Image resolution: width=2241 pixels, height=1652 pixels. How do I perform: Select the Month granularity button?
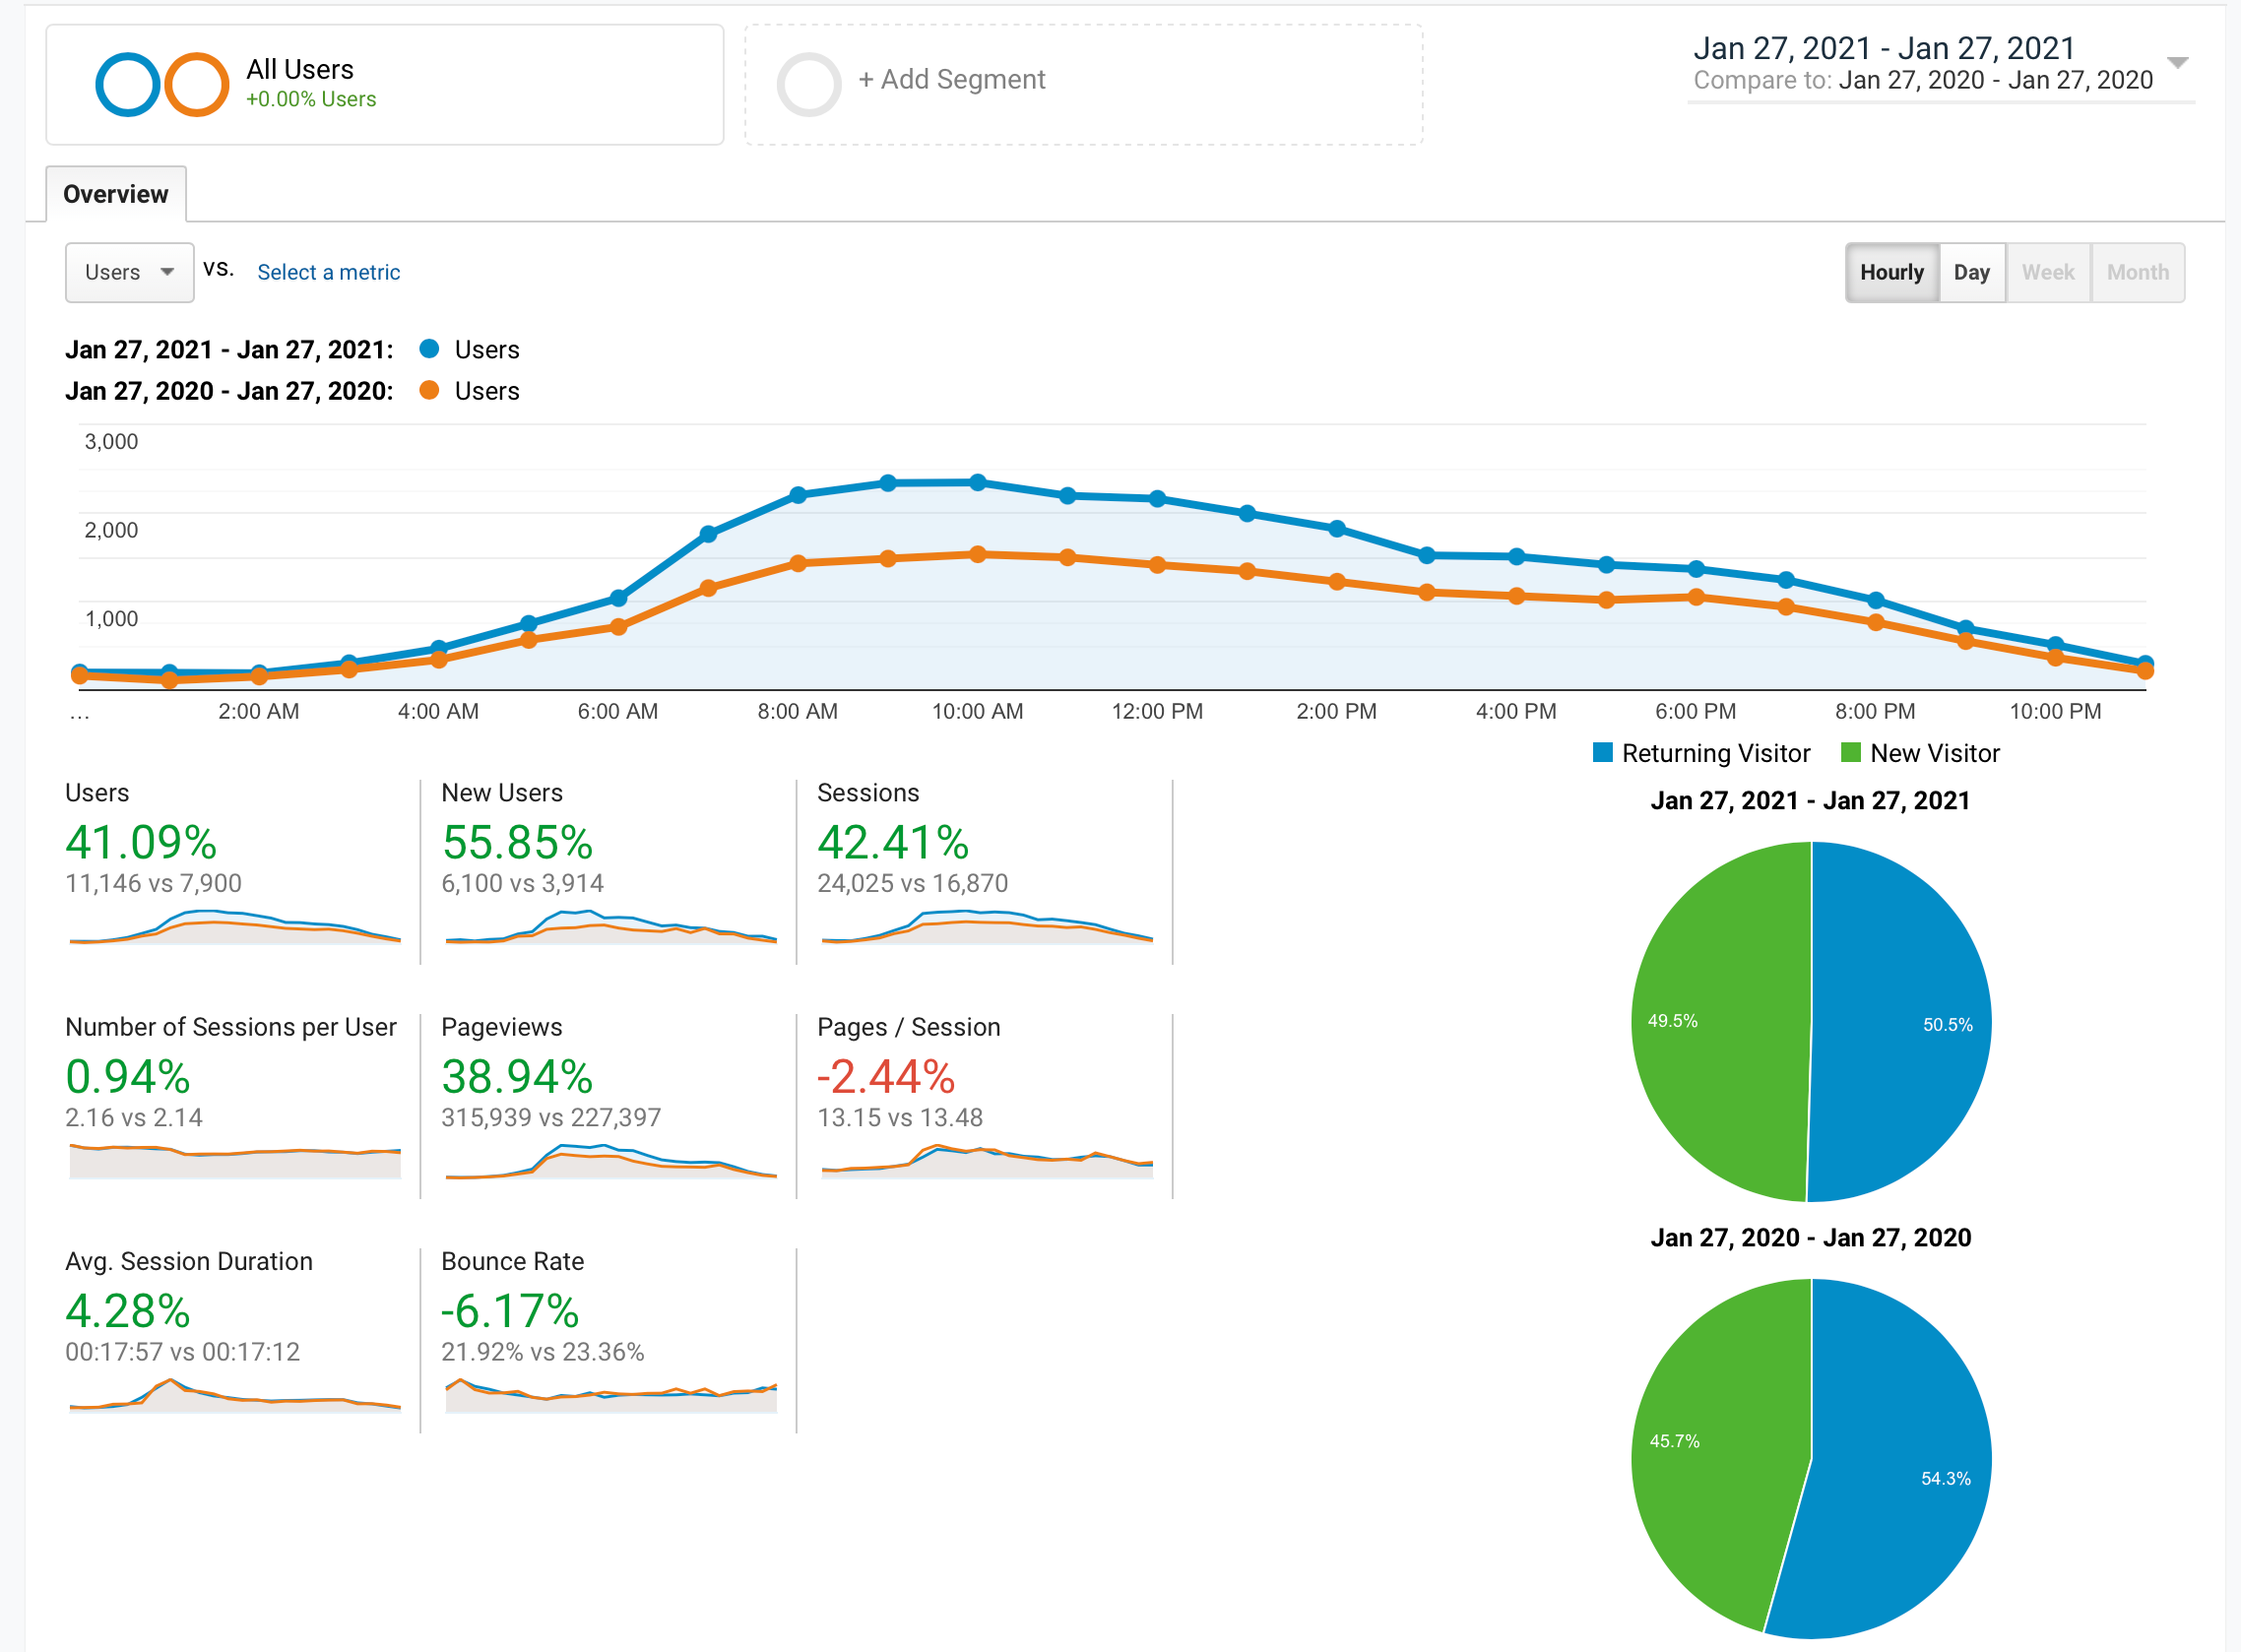tap(2136, 272)
